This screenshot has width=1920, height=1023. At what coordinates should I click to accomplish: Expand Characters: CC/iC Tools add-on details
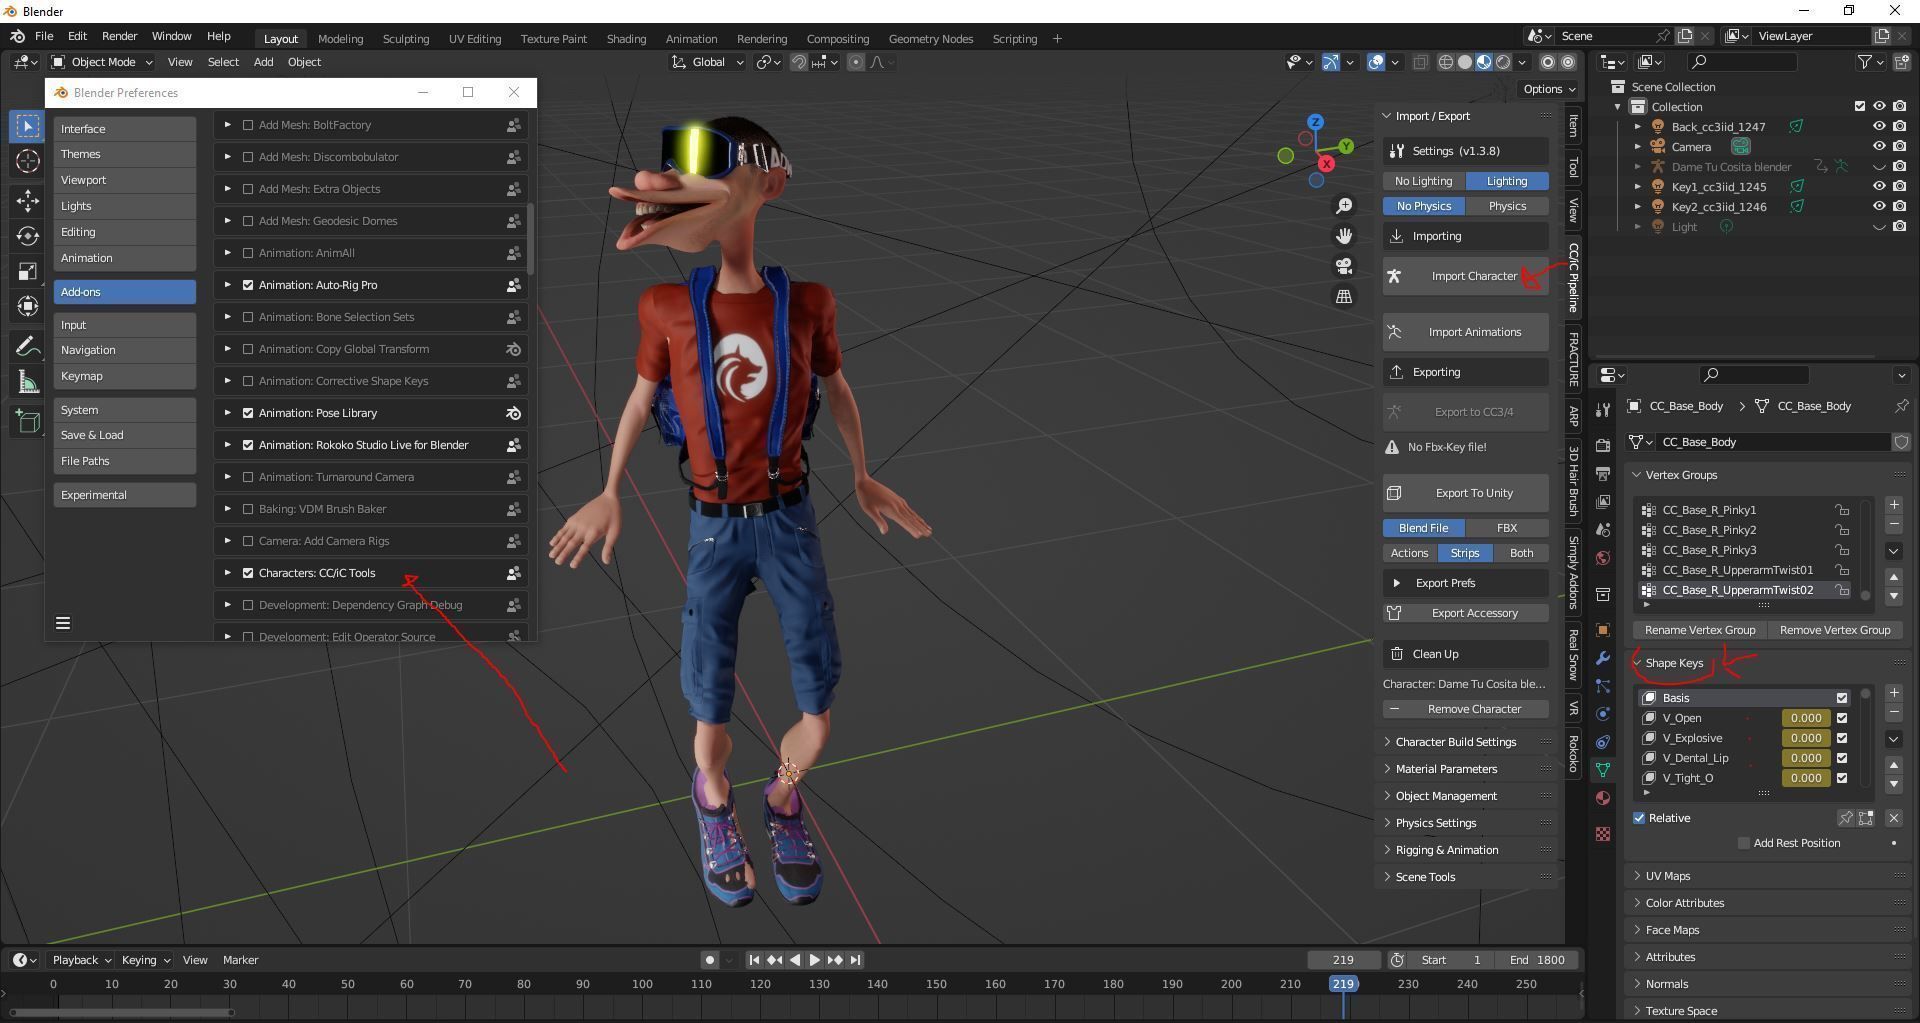click(x=227, y=573)
